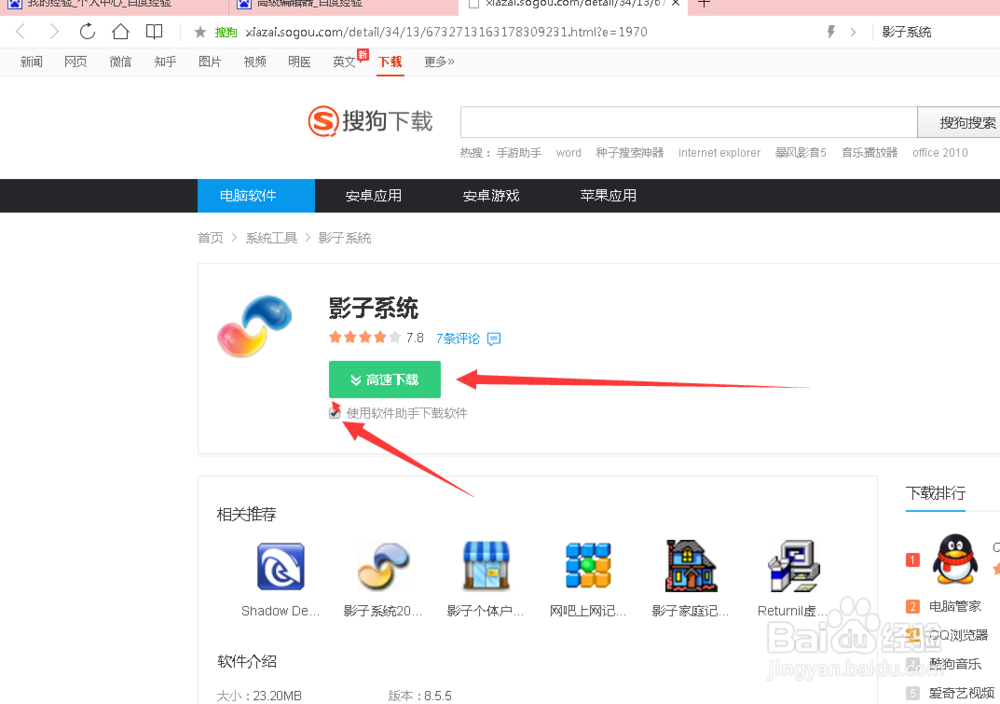Click the lightning speed-mode icon
1000x704 pixels.
(x=831, y=32)
